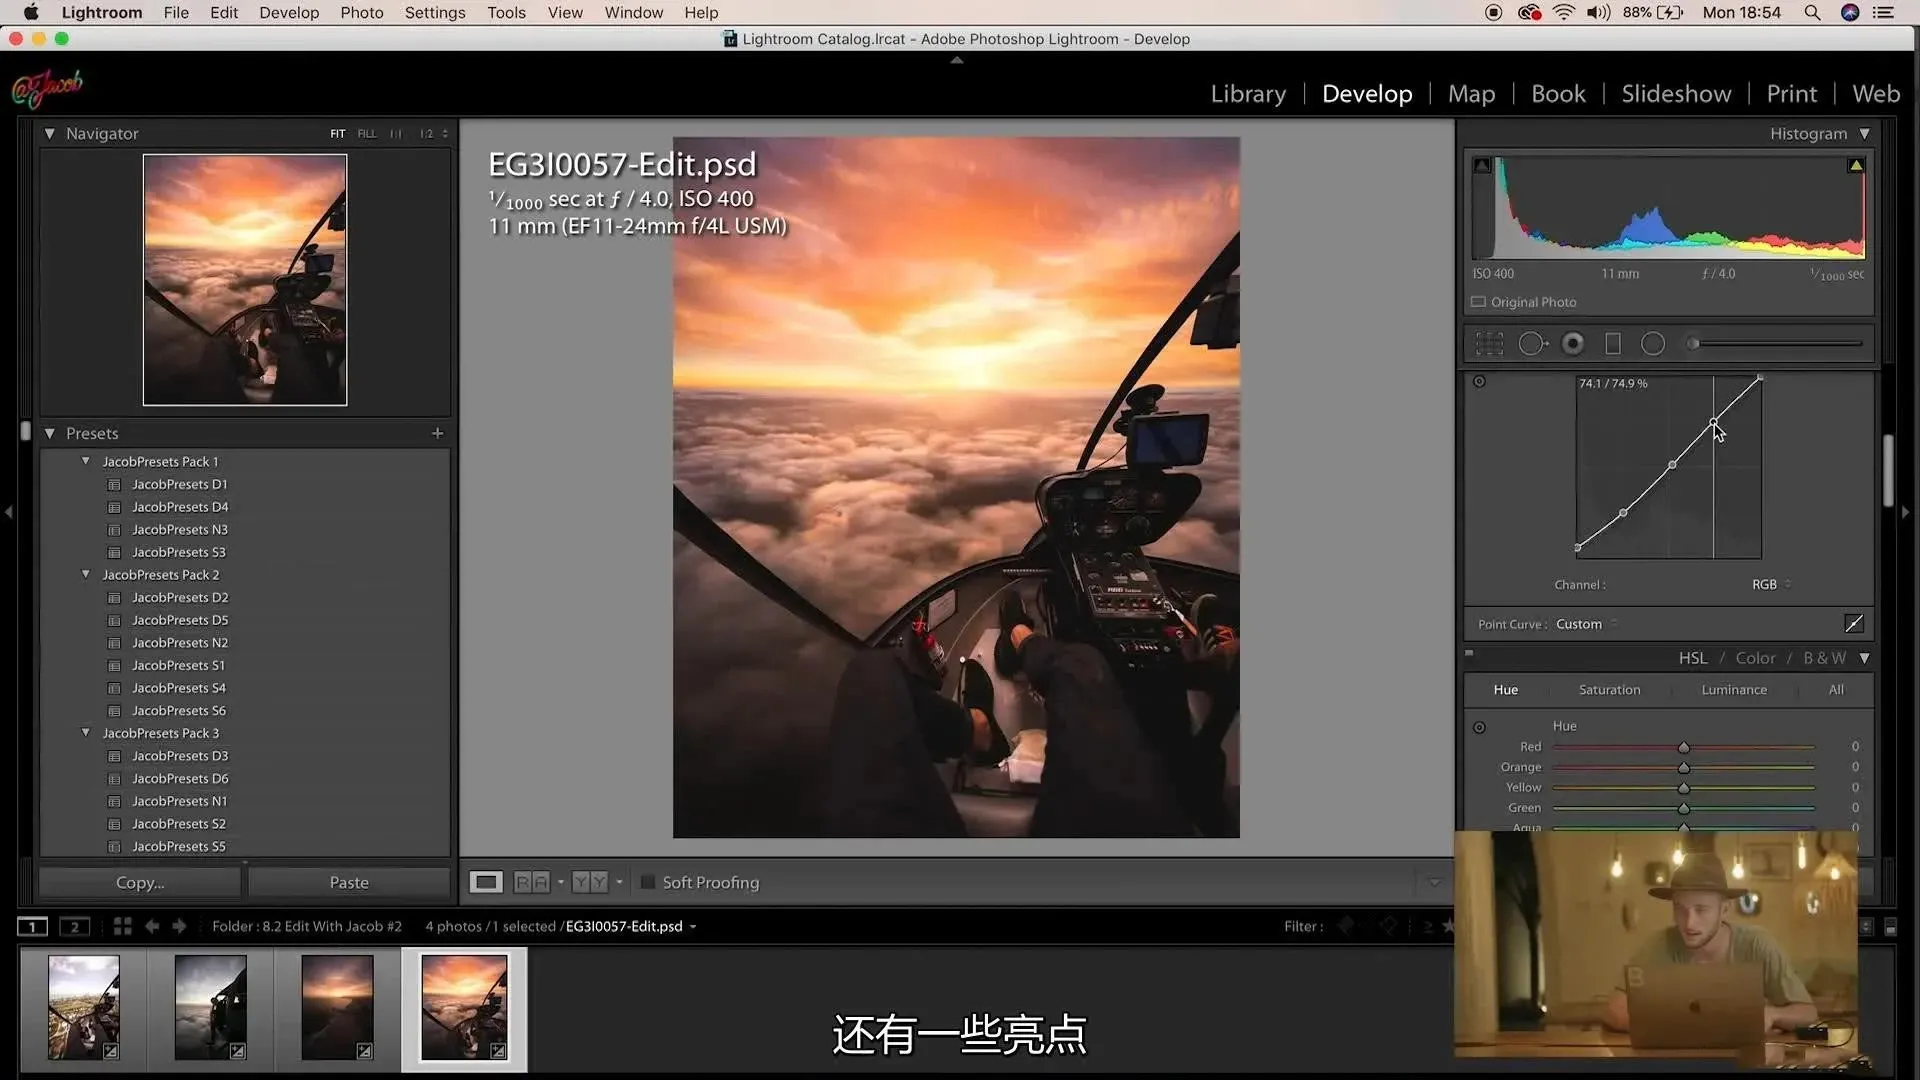1920x1080 pixels.
Task: Click the Copy... button
Action: (x=140, y=882)
